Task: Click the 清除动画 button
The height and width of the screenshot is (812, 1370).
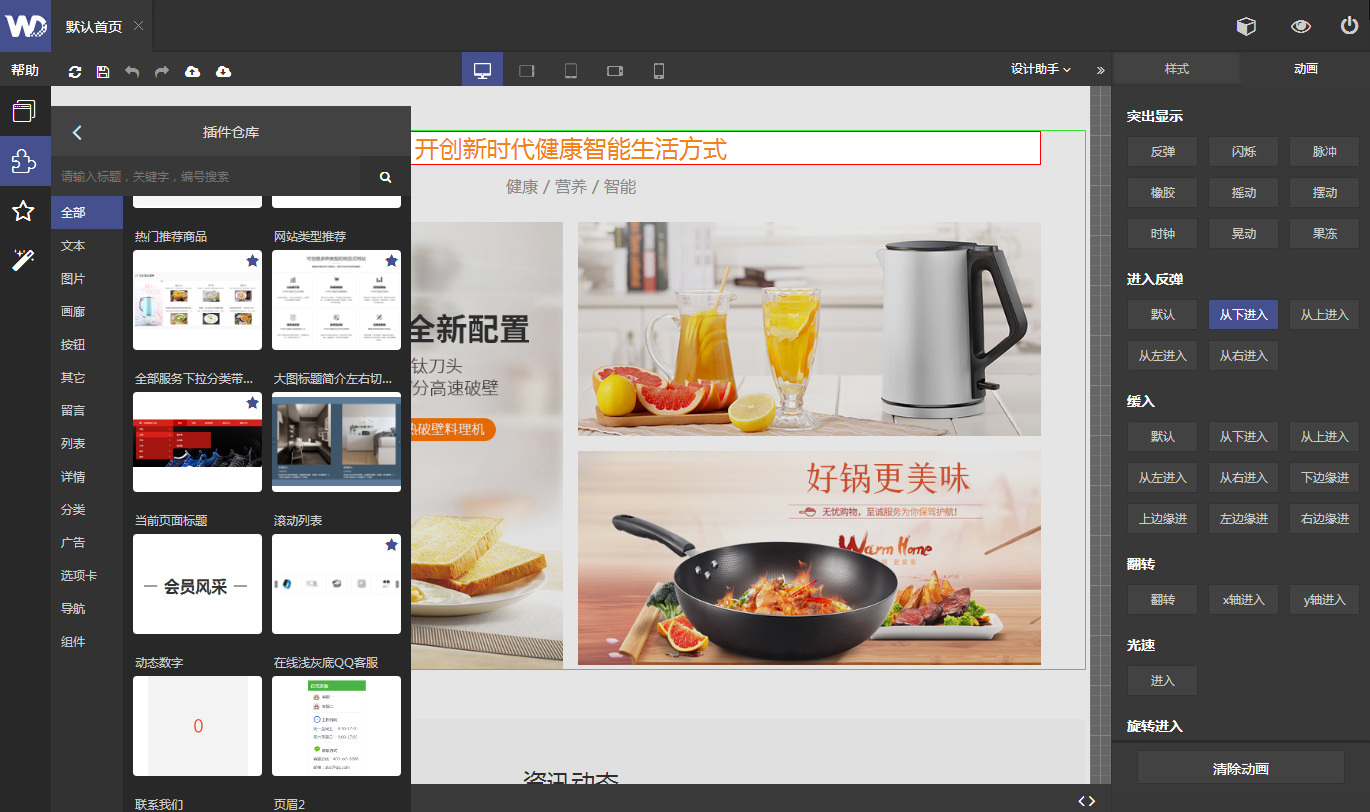Action: (1240, 769)
